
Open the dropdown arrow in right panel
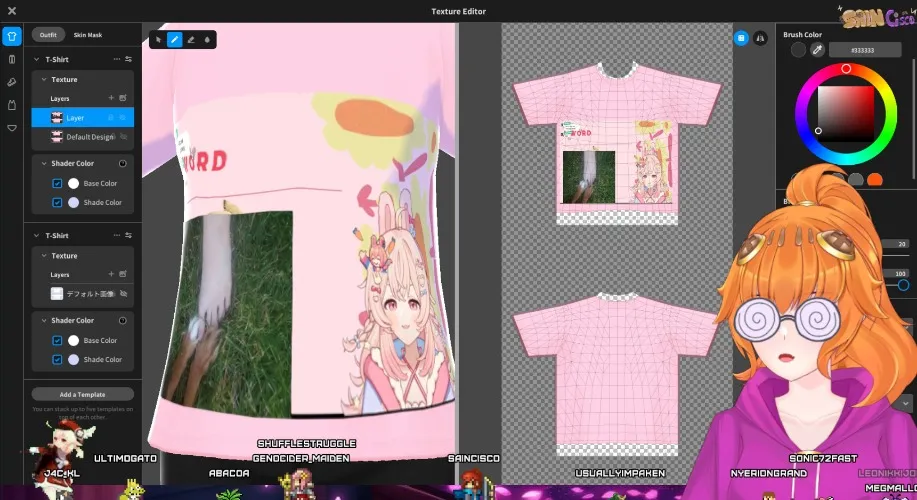pyautogui.click(x=905, y=404)
